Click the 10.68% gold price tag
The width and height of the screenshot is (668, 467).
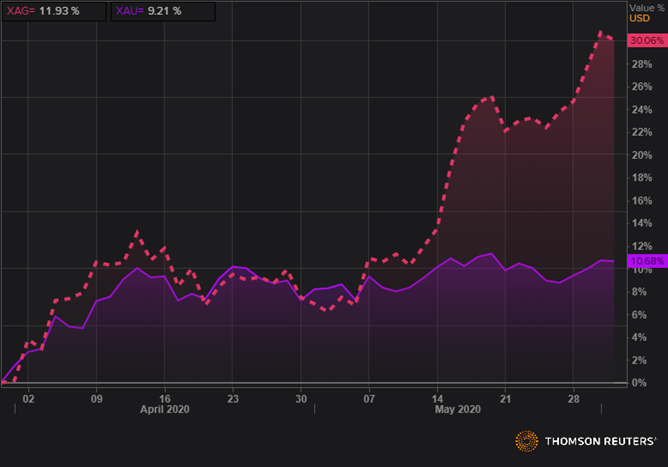(647, 261)
